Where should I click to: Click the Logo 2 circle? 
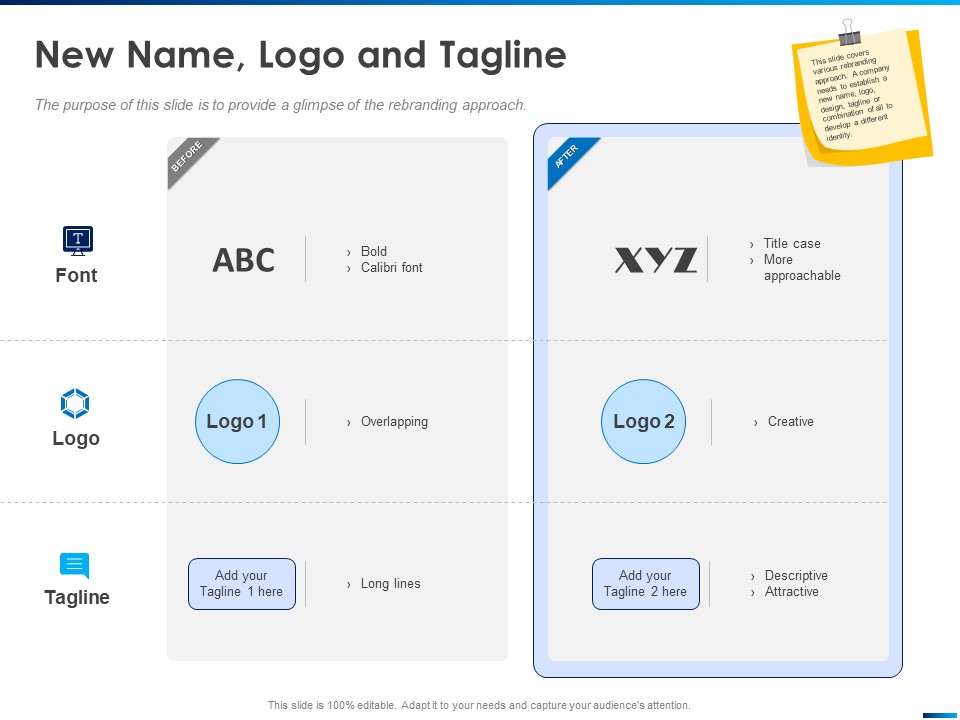(643, 421)
